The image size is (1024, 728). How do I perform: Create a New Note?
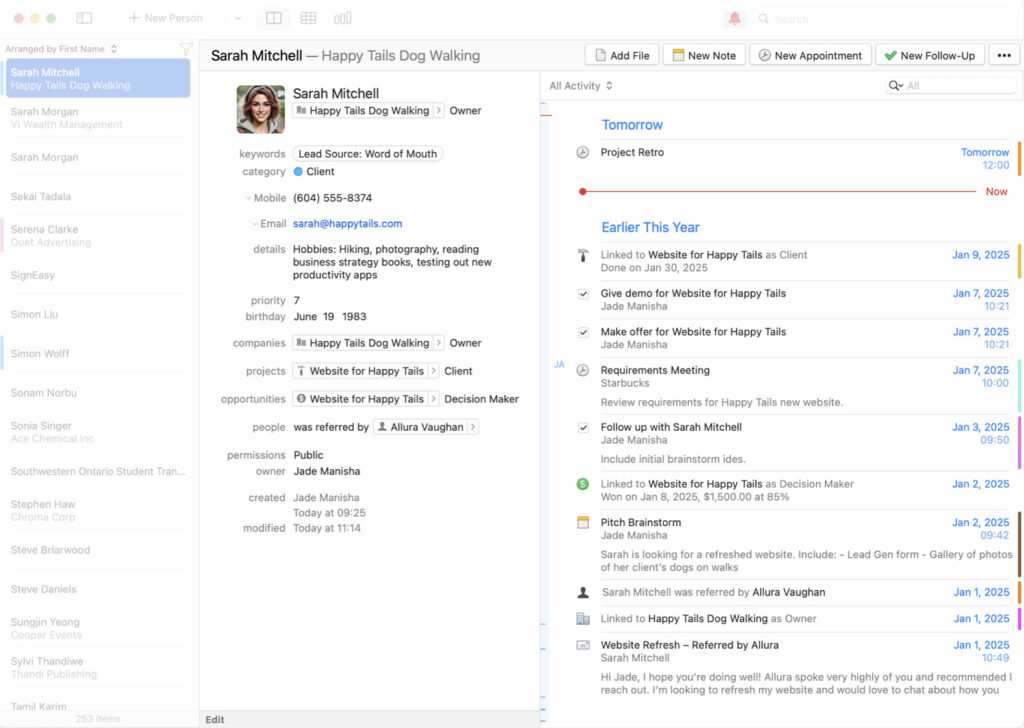point(704,55)
